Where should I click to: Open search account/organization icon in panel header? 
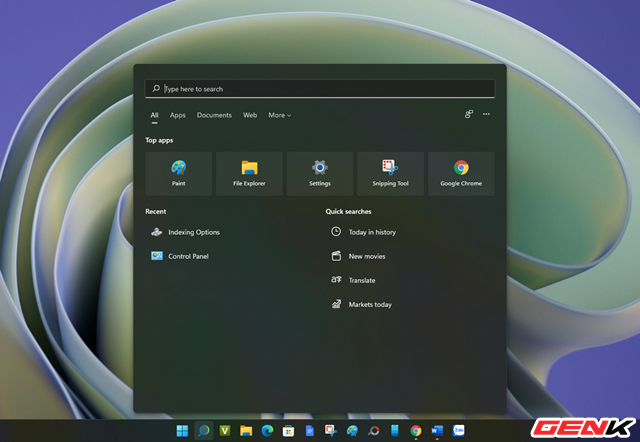469,114
